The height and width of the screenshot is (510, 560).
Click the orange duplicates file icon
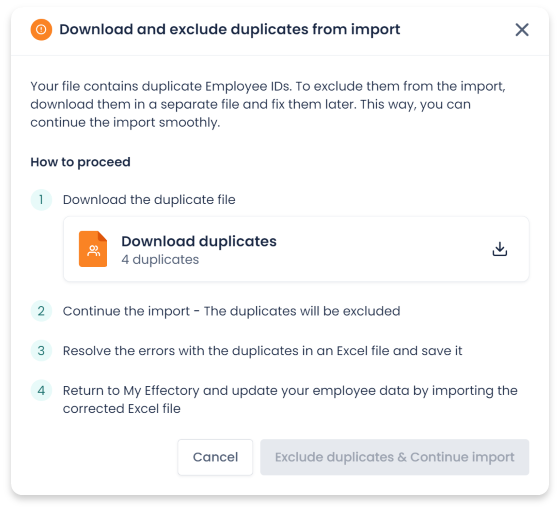tap(93, 249)
